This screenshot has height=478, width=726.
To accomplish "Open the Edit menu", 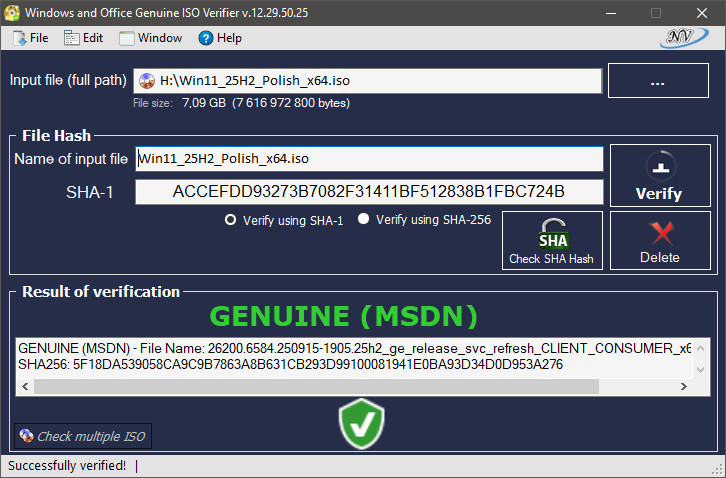I will (x=84, y=38).
